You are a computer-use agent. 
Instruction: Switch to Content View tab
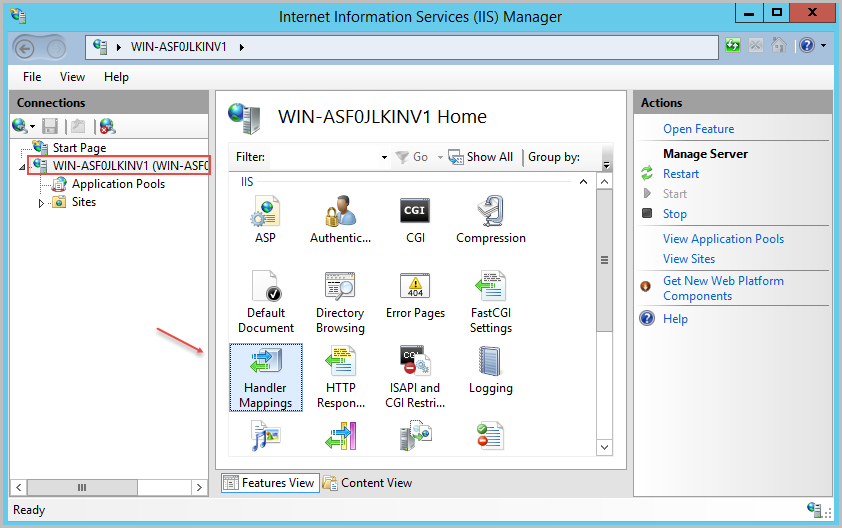pos(367,483)
